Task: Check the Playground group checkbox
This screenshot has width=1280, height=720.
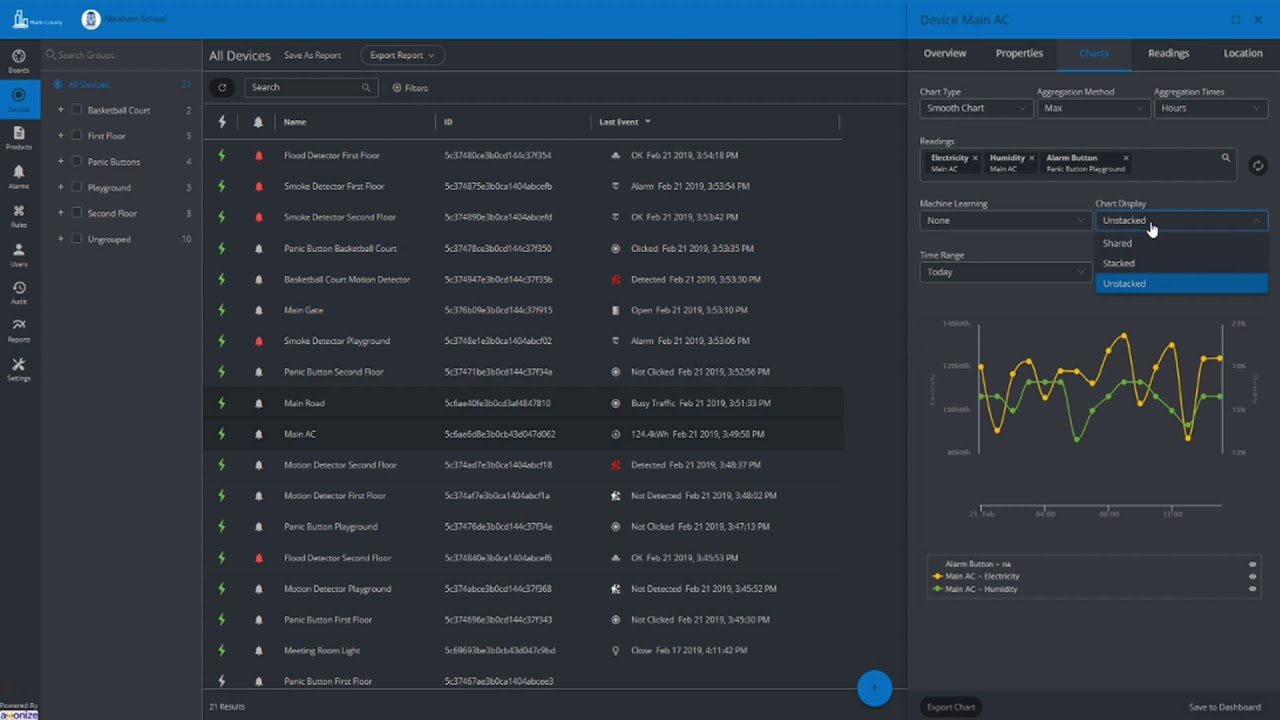Action: [76, 188]
